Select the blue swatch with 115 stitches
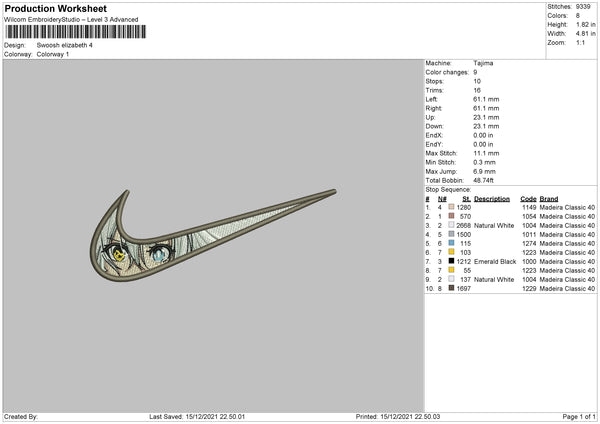Screen dimensions: 600x424 click(x=451, y=243)
